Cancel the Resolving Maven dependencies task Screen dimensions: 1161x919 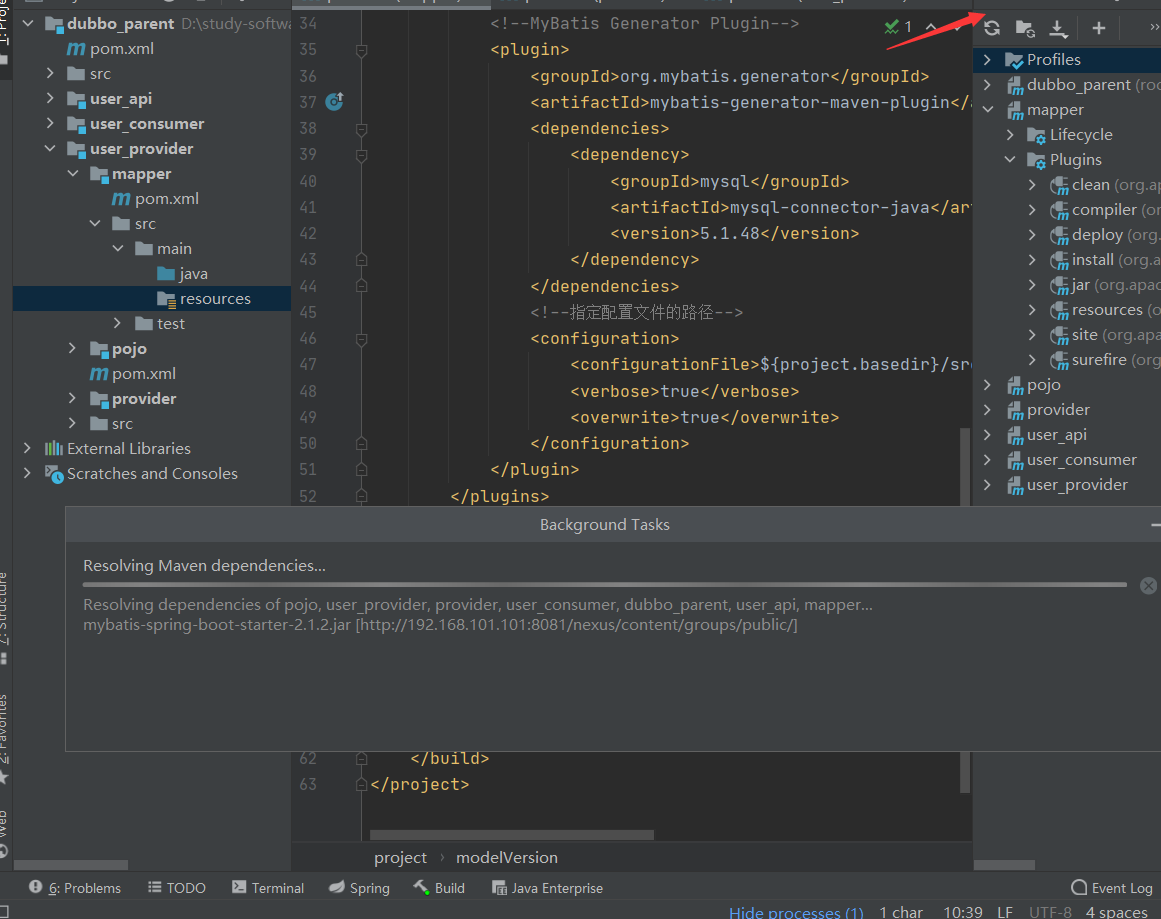point(1148,586)
